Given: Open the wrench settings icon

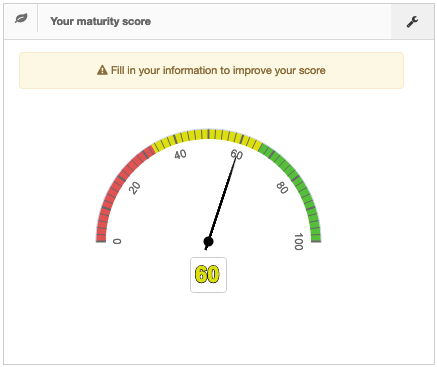Looking at the screenshot, I should 412,22.
